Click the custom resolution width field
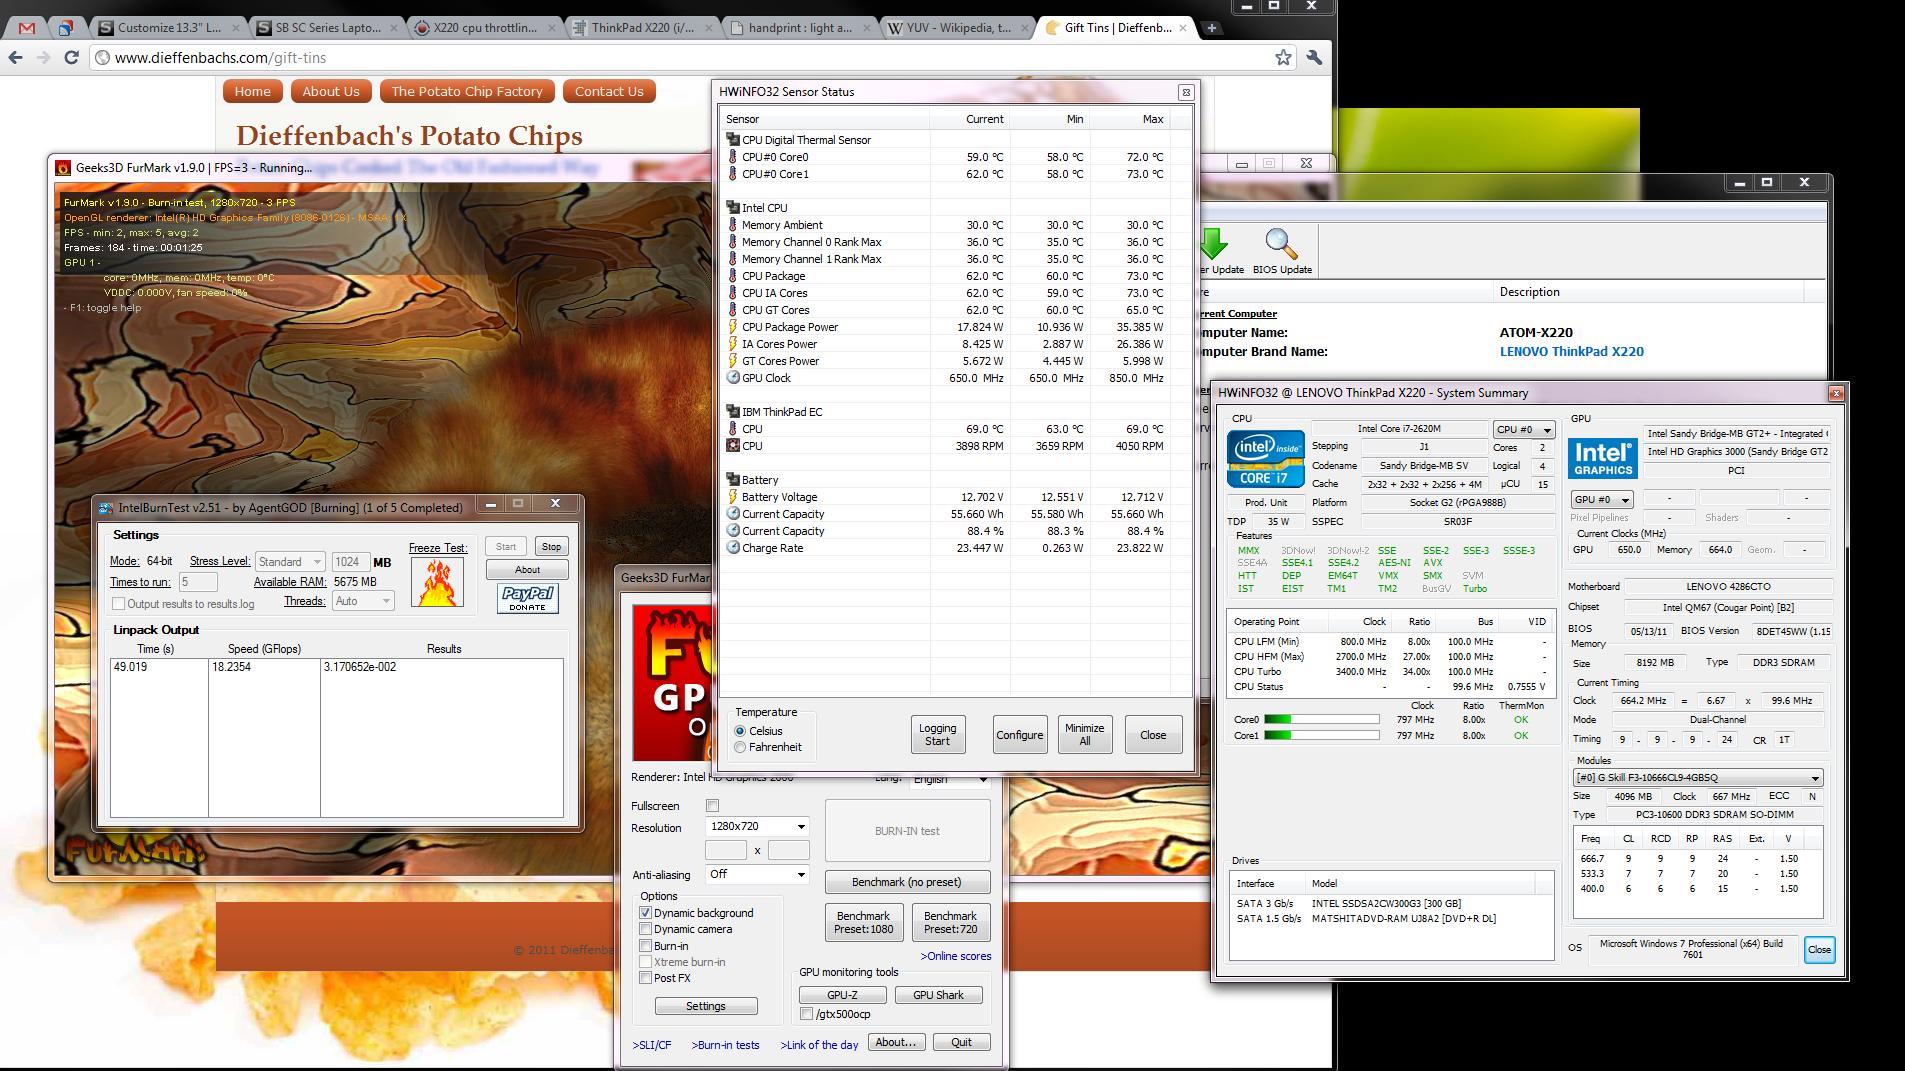This screenshot has width=1905, height=1071. click(x=726, y=850)
